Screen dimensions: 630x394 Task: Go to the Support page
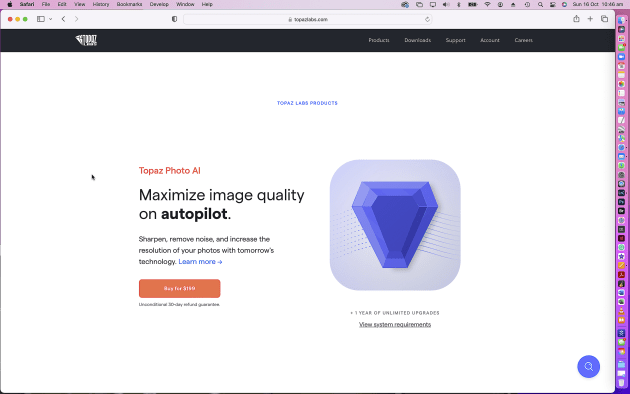455,40
